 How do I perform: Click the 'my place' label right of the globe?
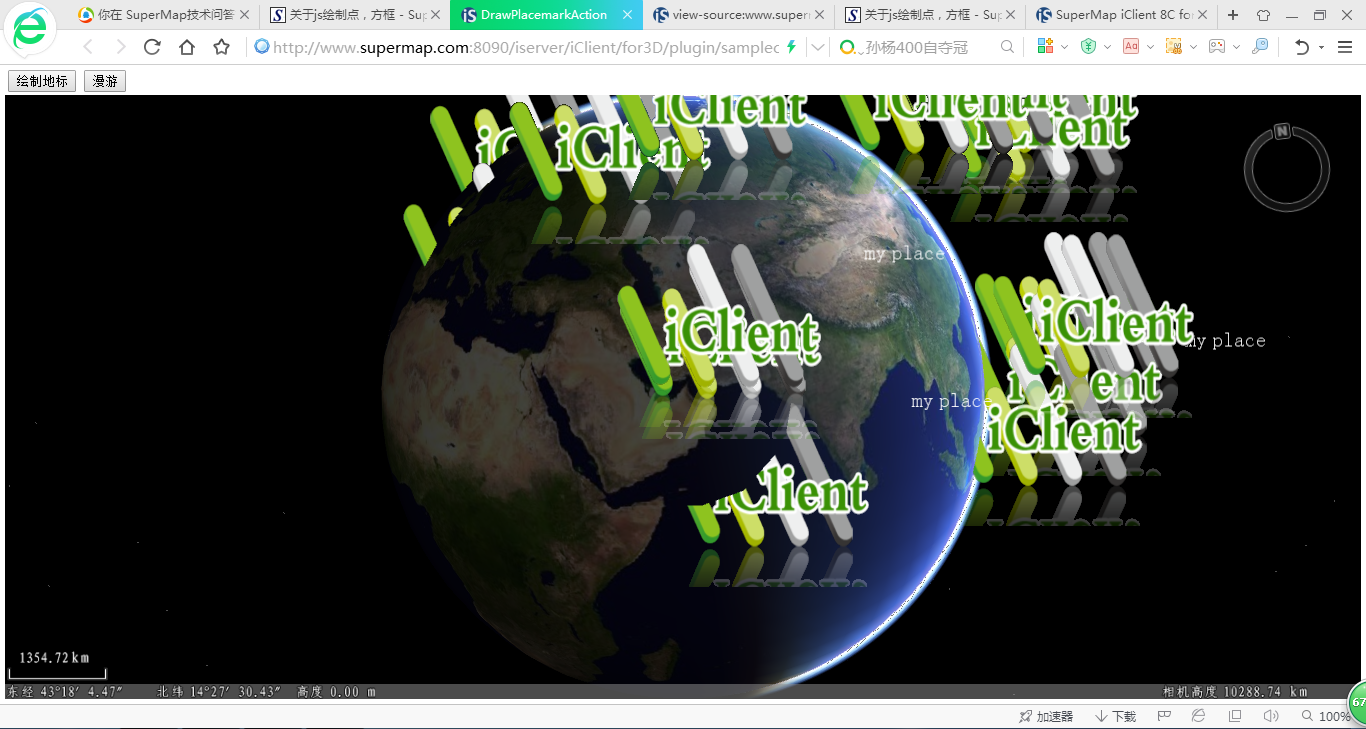click(1225, 341)
